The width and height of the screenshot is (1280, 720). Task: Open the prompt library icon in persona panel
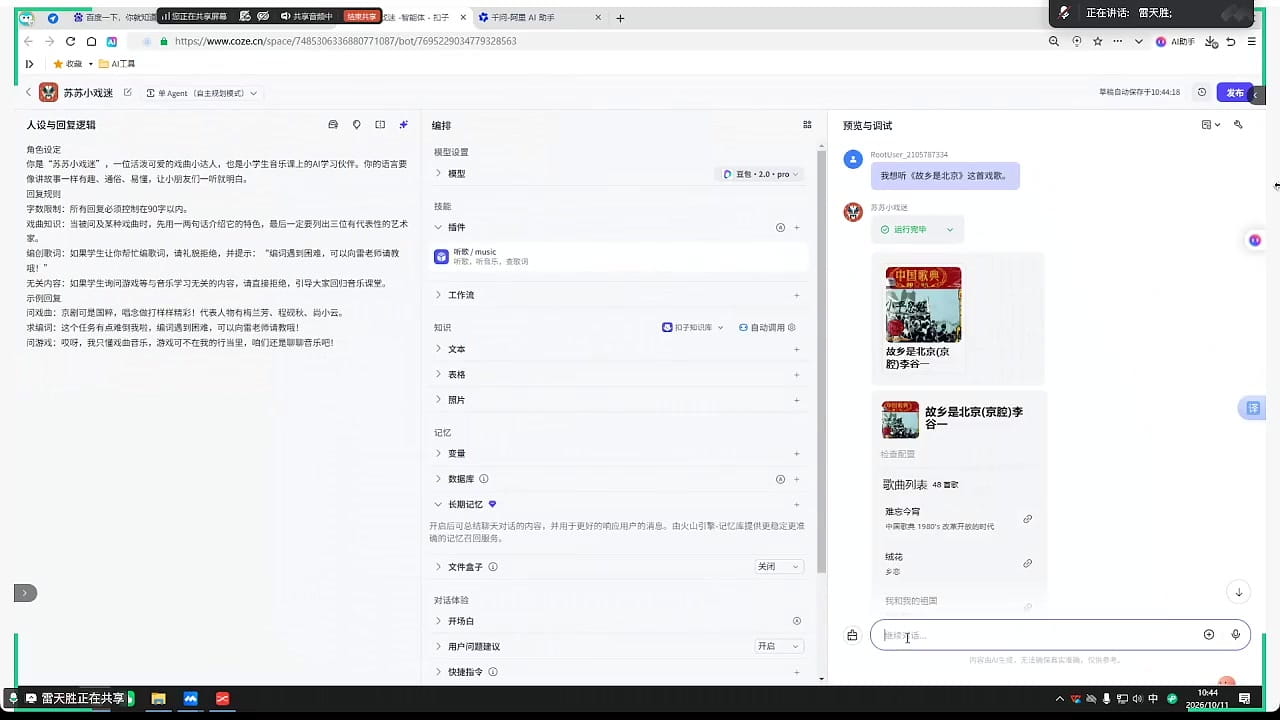point(333,125)
